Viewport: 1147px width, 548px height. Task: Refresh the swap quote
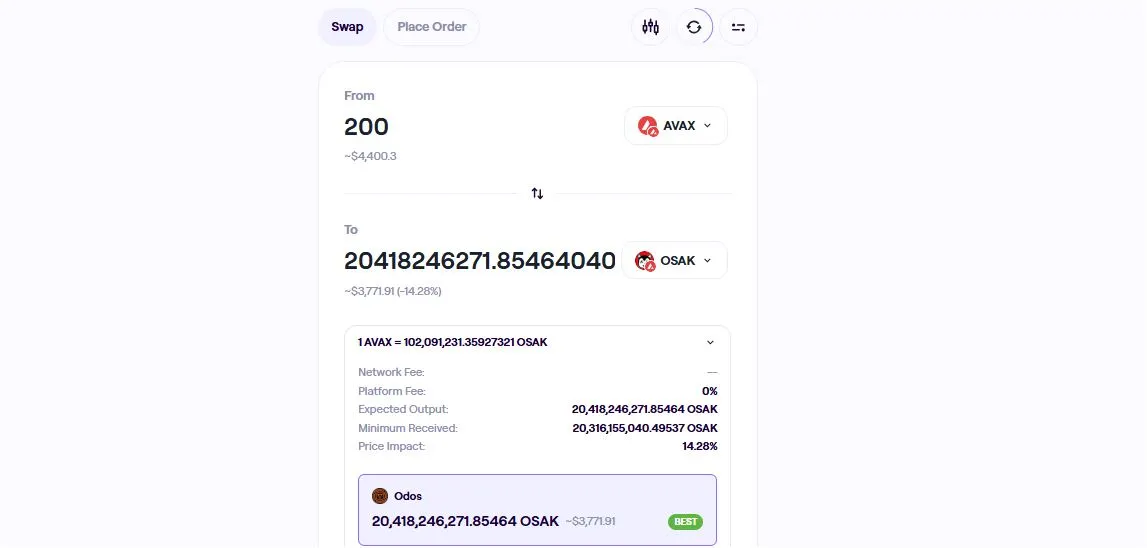[x=694, y=27]
